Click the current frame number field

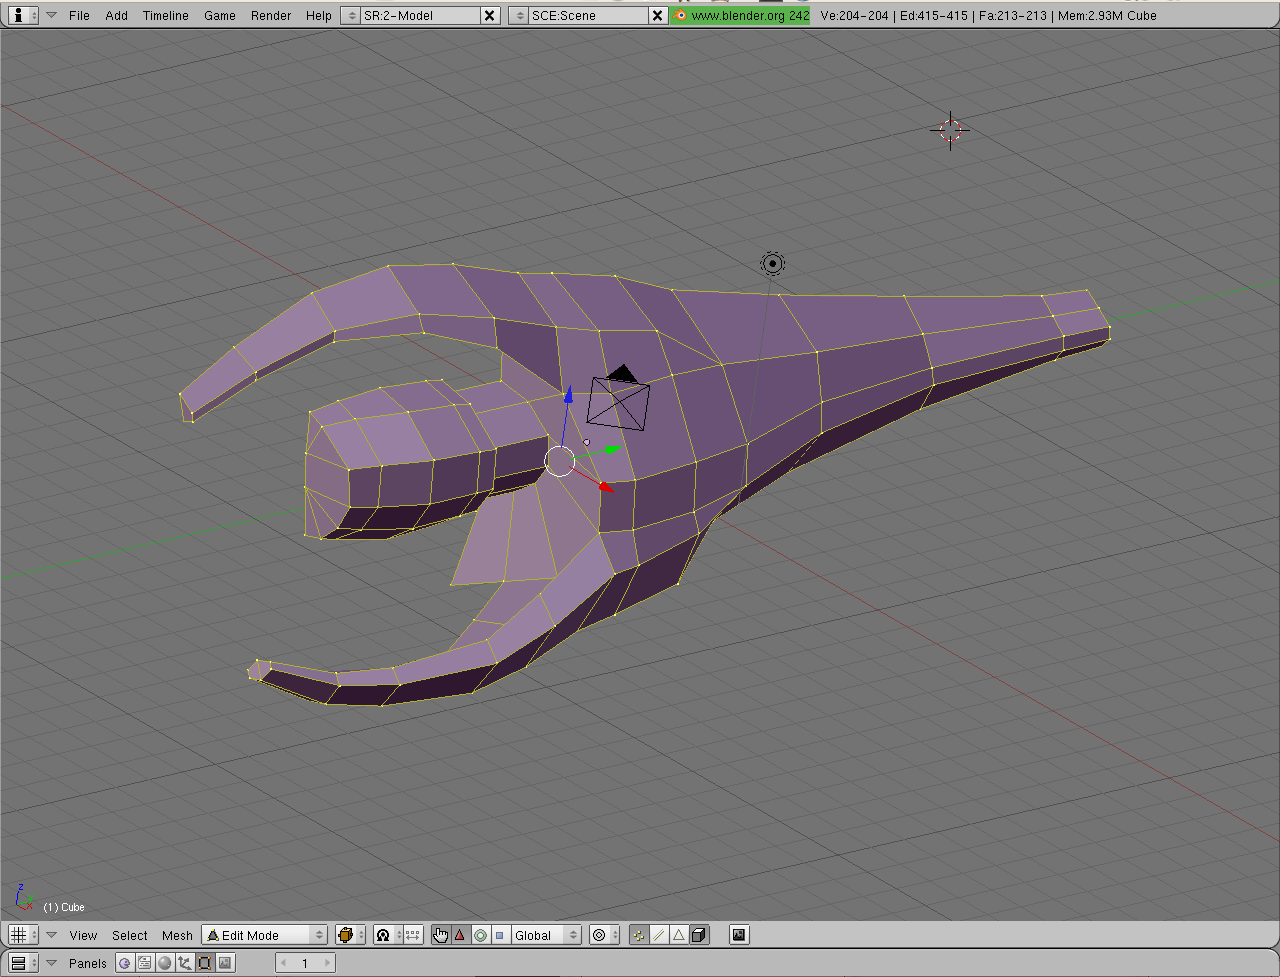305,963
